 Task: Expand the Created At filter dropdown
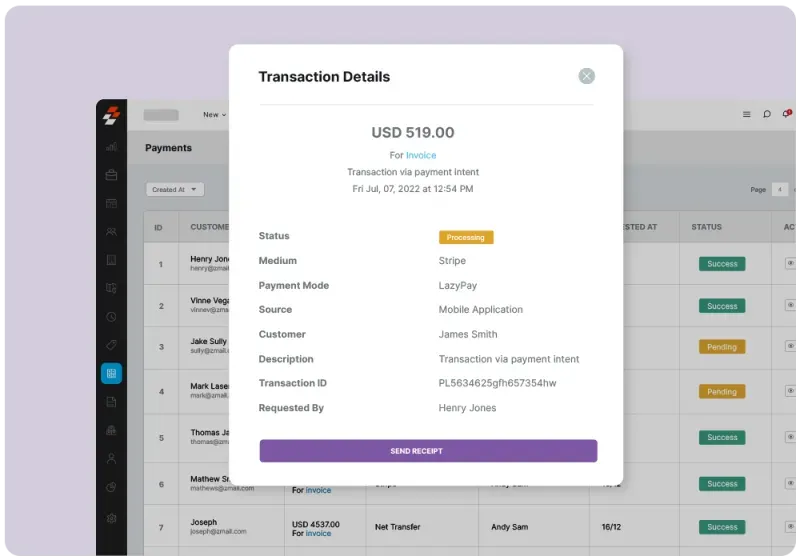pos(175,189)
